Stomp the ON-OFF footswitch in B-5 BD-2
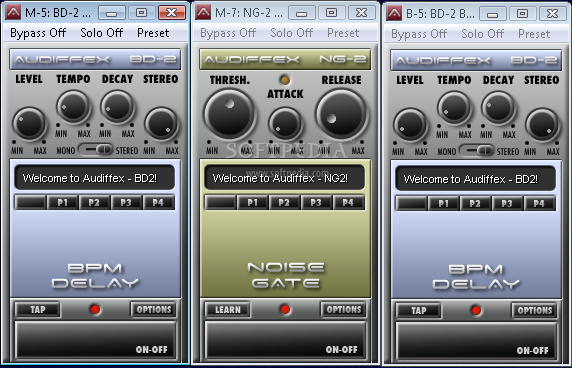The image size is (572, 368). [x=476, y=341]
